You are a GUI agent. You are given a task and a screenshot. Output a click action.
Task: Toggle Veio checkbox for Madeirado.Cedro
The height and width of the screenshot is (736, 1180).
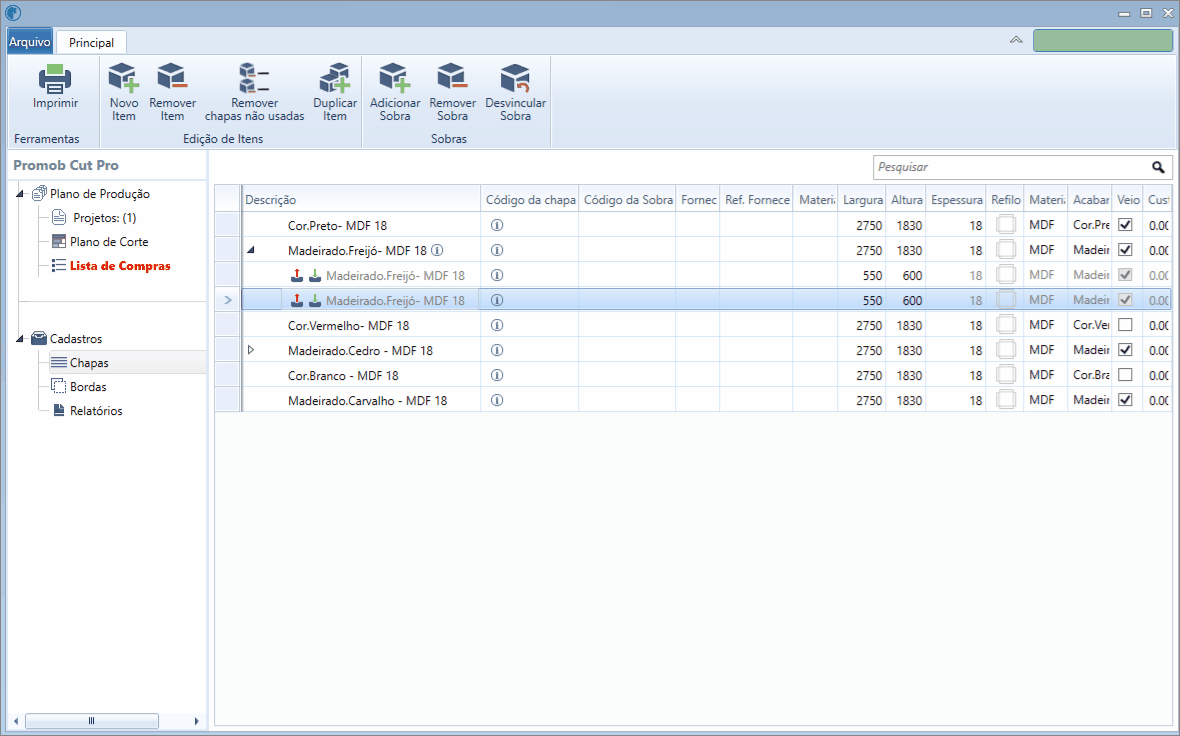(1125, 350)
